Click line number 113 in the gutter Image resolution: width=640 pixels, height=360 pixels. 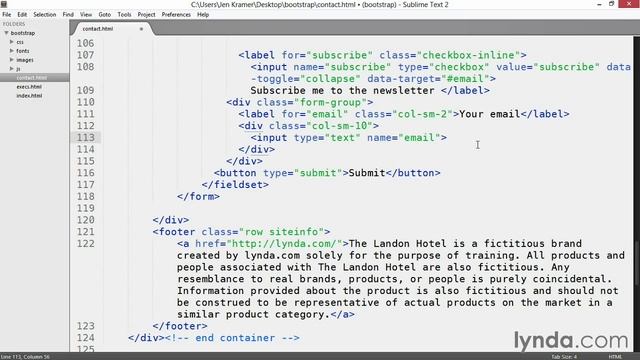click(86, 138)
